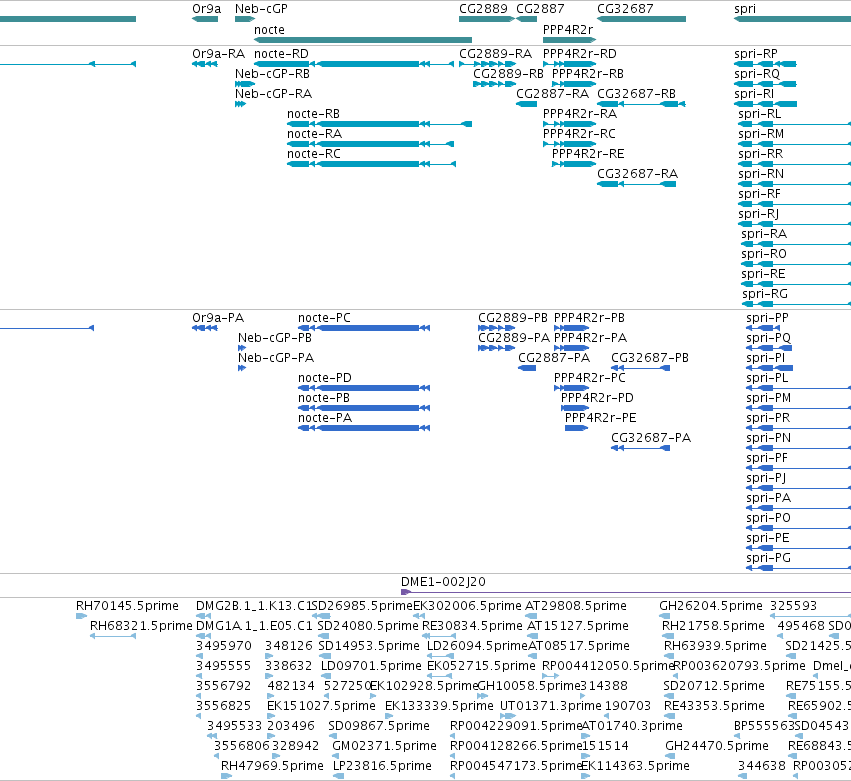Screen dimensions: 851x781
Task: Open the CG32687-PB protein label
Action: click(650, 358)
